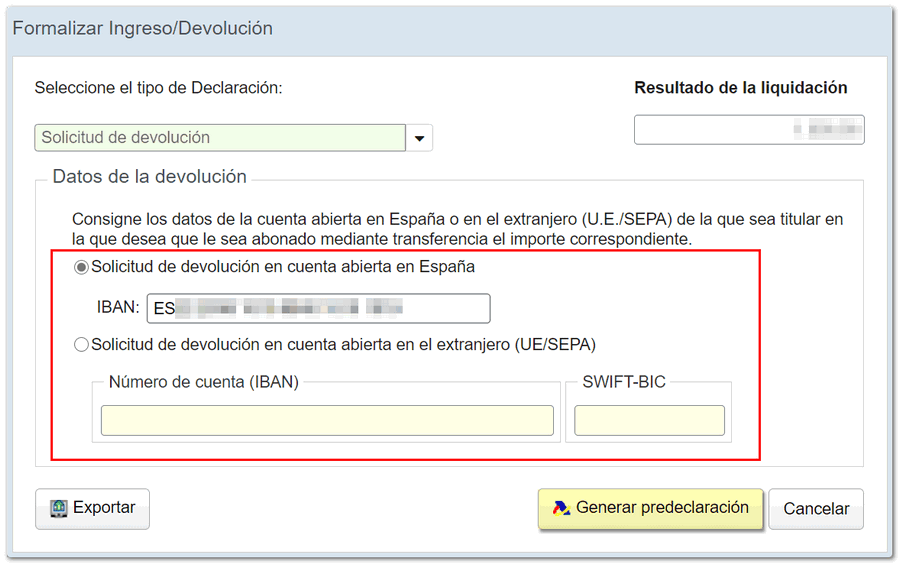900x565 pixels.
Task: Click 'Generar predeclaración' button text
Action: coord(662,508)
